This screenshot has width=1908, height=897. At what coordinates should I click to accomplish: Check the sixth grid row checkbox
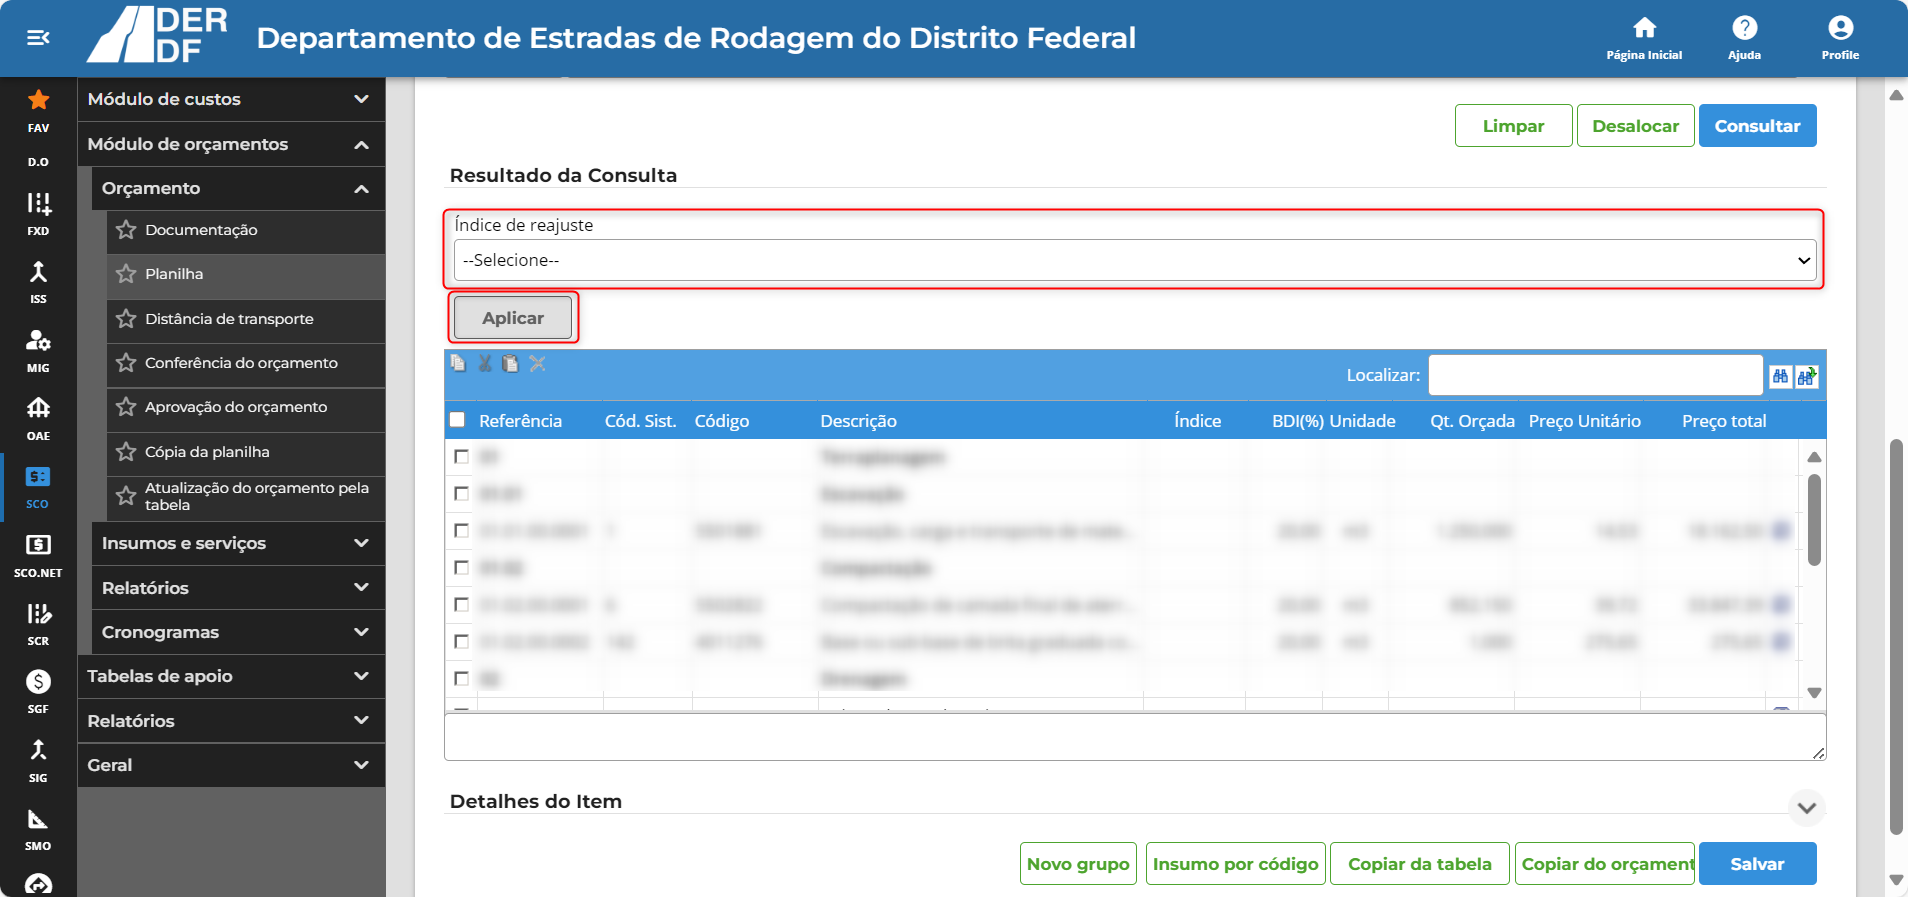tap(461, 642)
